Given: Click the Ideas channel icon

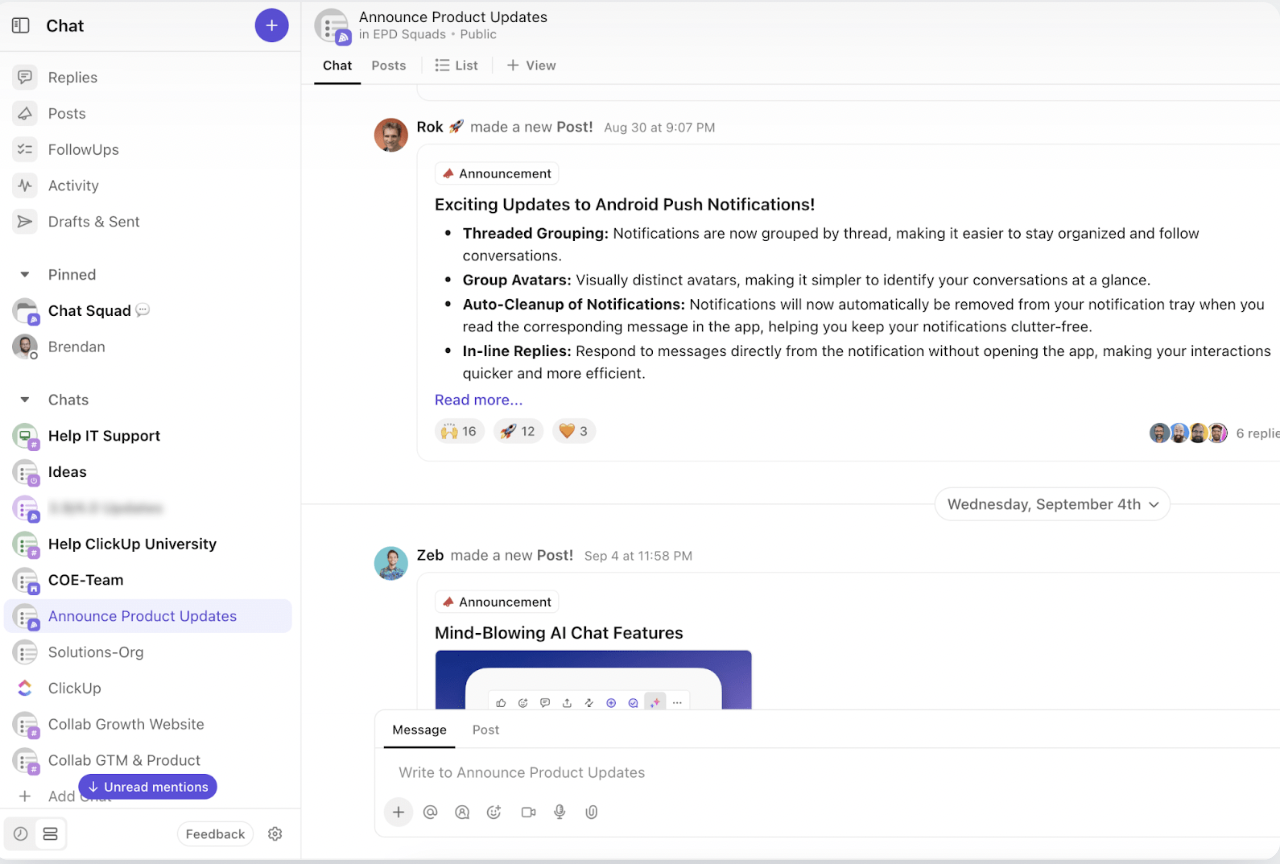Looking at the screenshot, I should (26, 472).
